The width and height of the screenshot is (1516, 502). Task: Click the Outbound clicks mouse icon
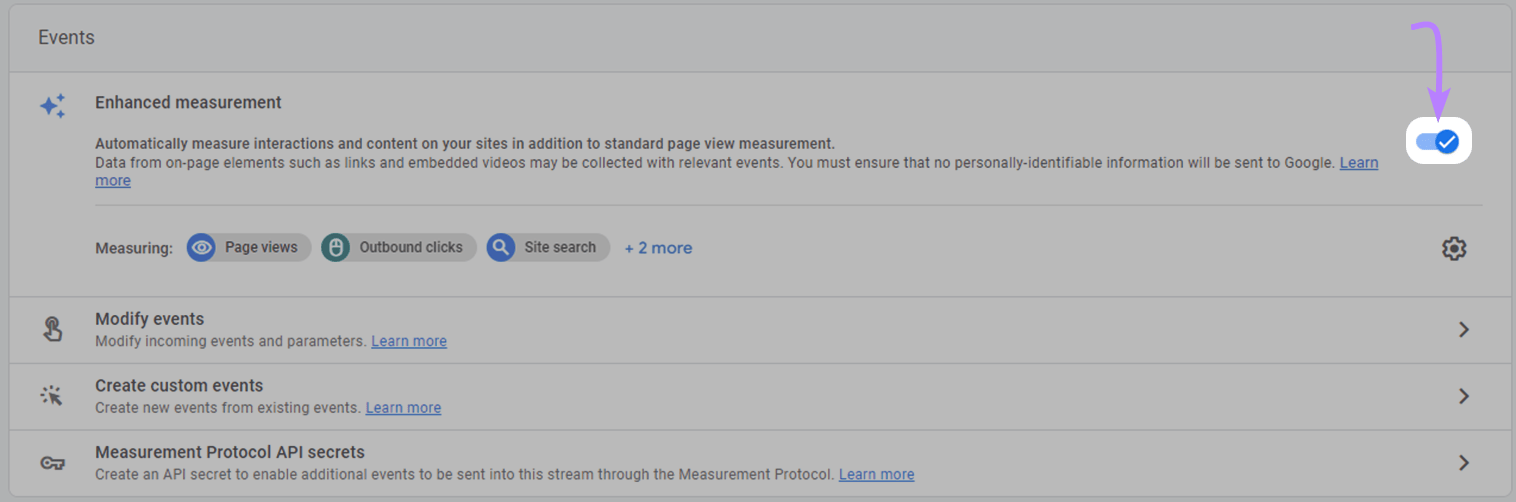(336, 248)
